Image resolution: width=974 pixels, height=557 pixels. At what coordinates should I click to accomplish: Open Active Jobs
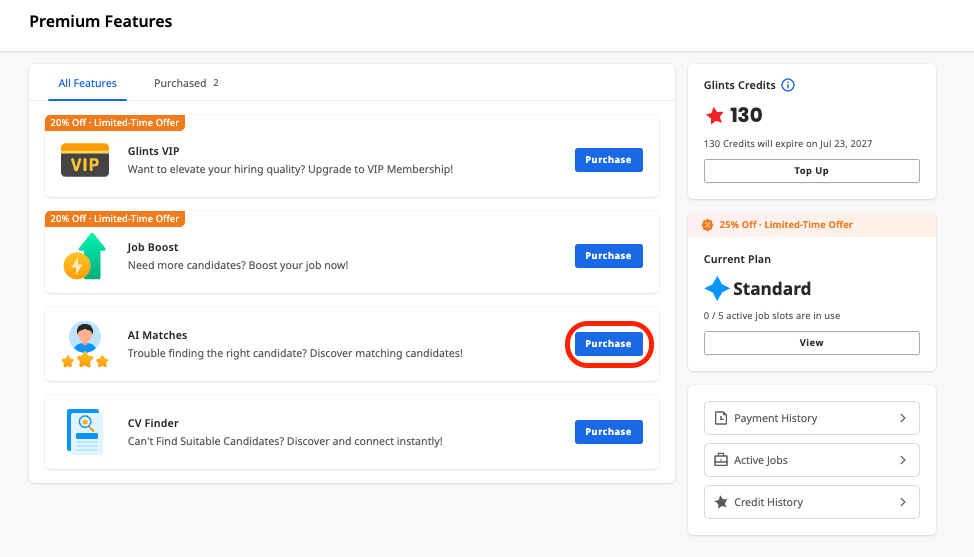click(x=811, y=460)
